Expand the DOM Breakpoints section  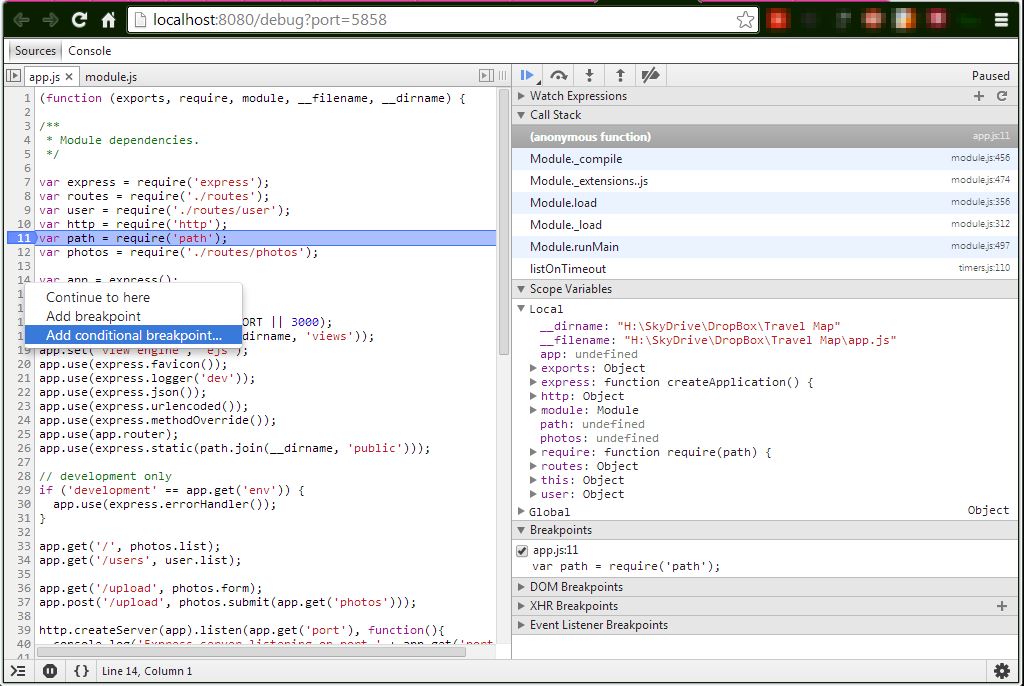coord(575,587)
